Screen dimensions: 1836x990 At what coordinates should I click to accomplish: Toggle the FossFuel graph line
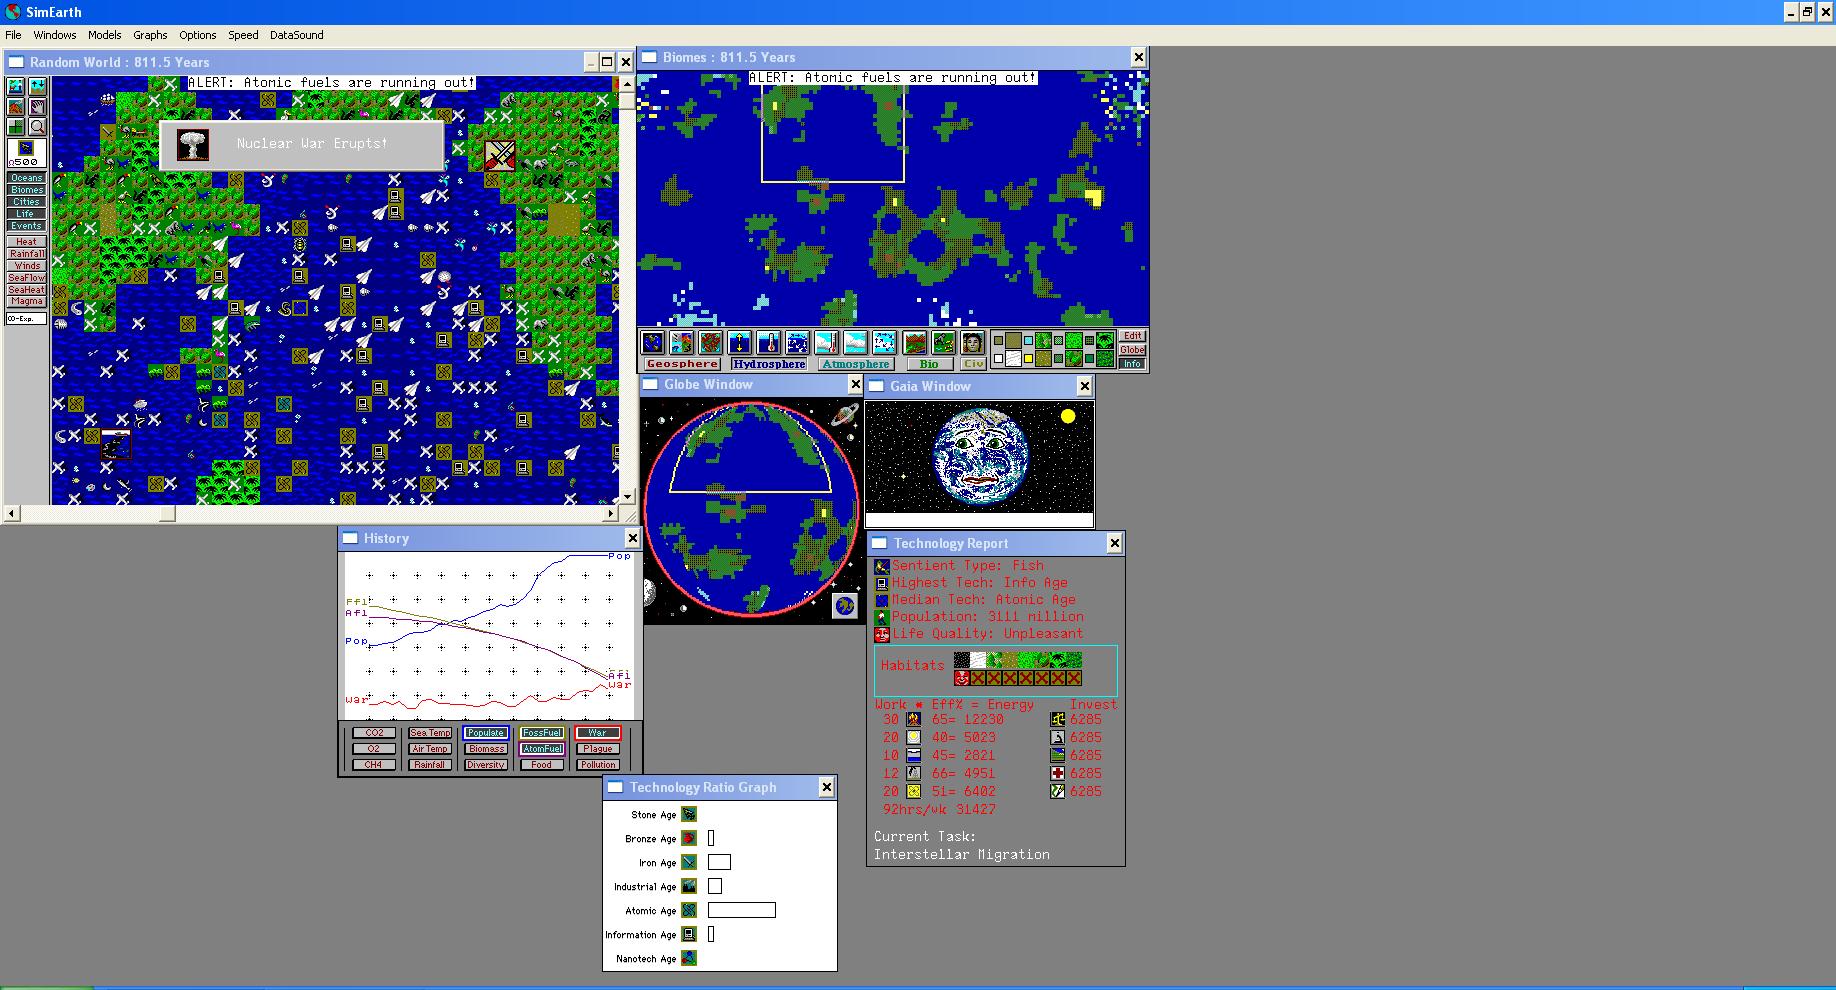click(542, 733)
